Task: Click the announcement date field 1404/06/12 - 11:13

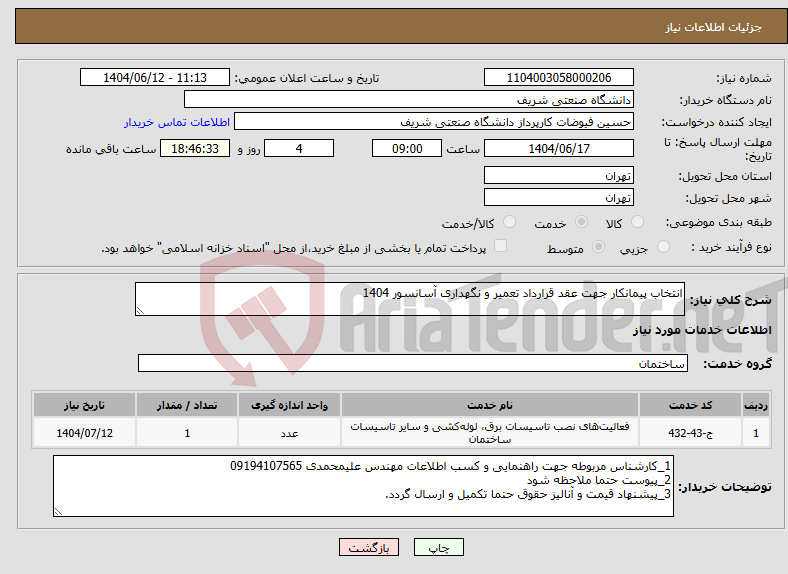Action: [x=155, y=77]
